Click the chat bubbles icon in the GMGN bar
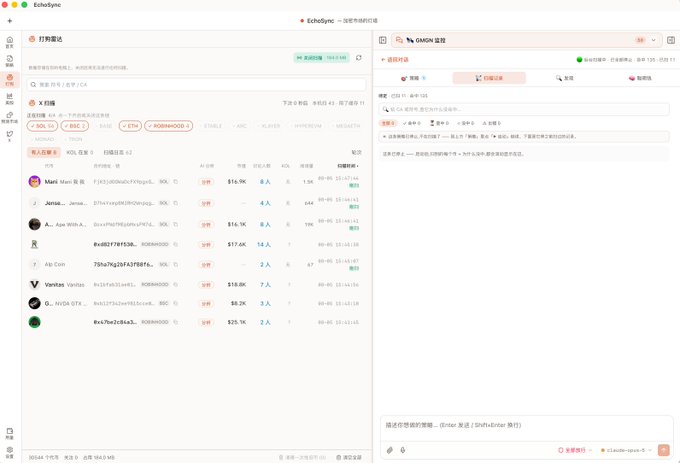 (399, 40)
